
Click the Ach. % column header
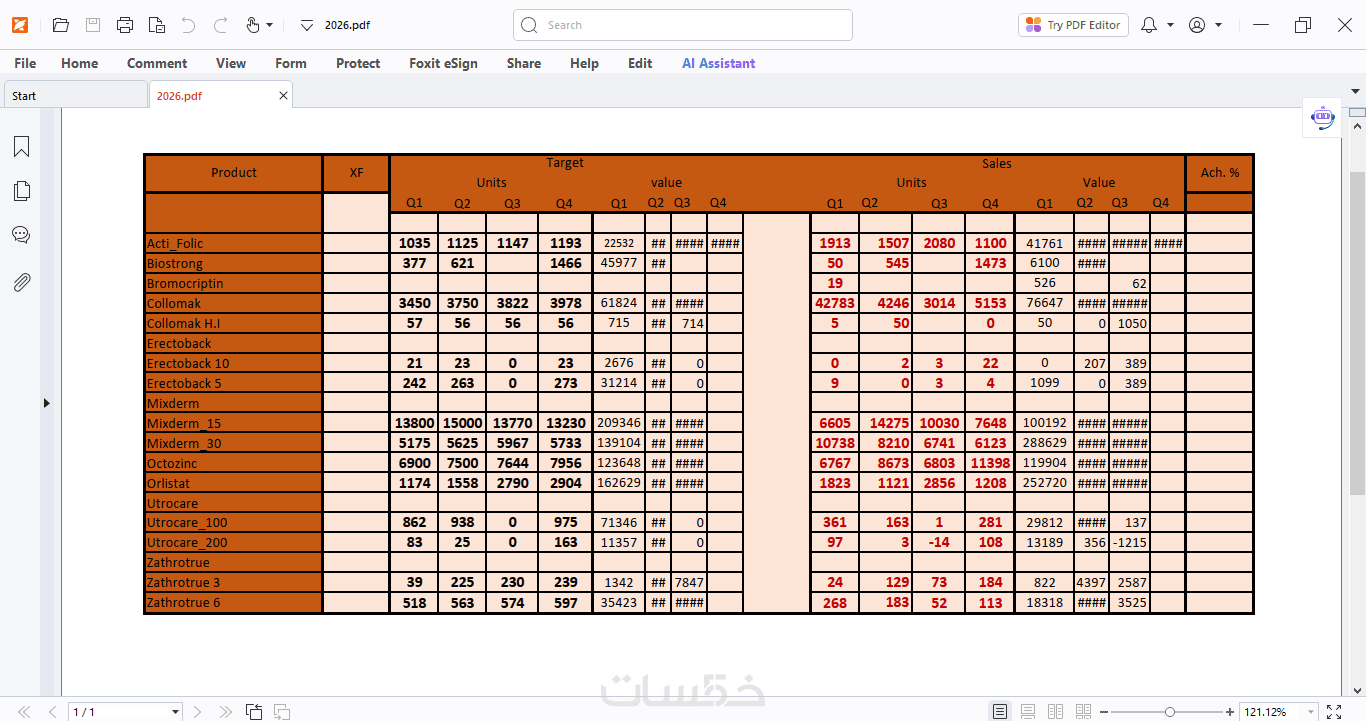(x=1219, y=173)
